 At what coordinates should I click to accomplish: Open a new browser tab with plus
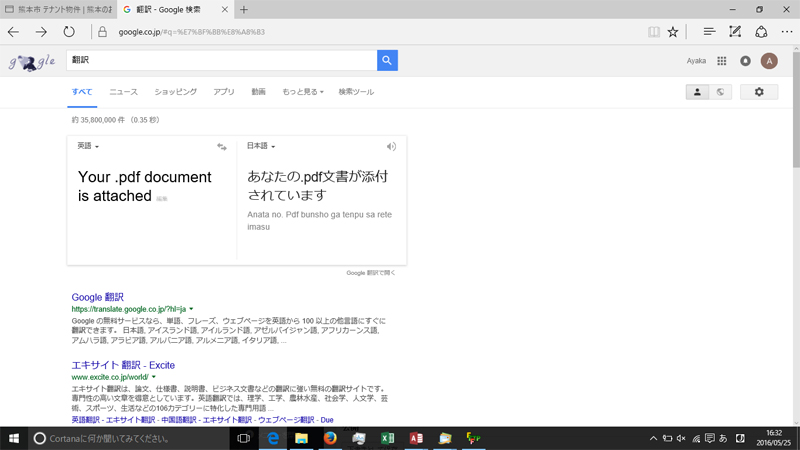(244, 10)
